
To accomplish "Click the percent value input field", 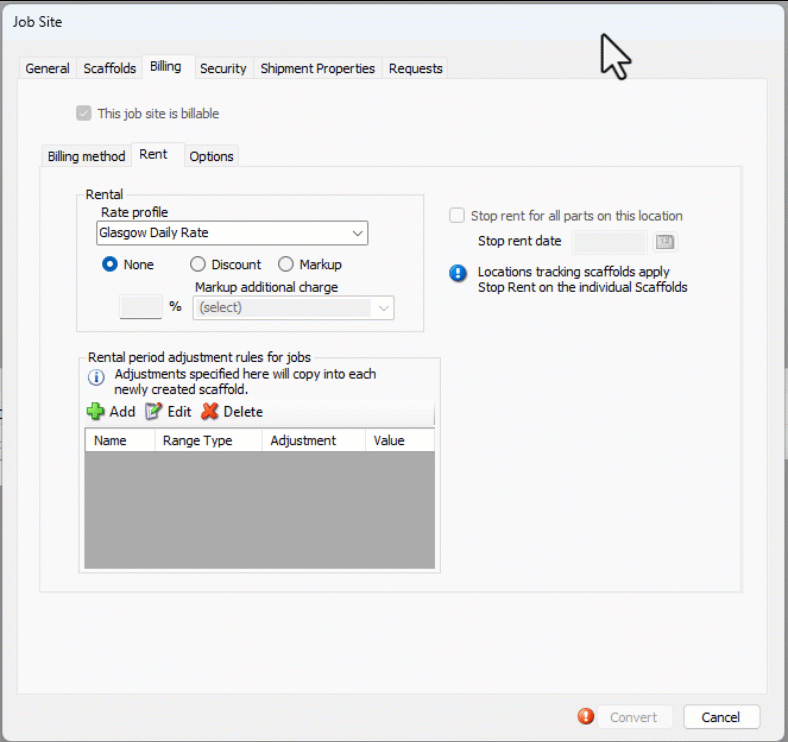I will [x=140, y=307].
